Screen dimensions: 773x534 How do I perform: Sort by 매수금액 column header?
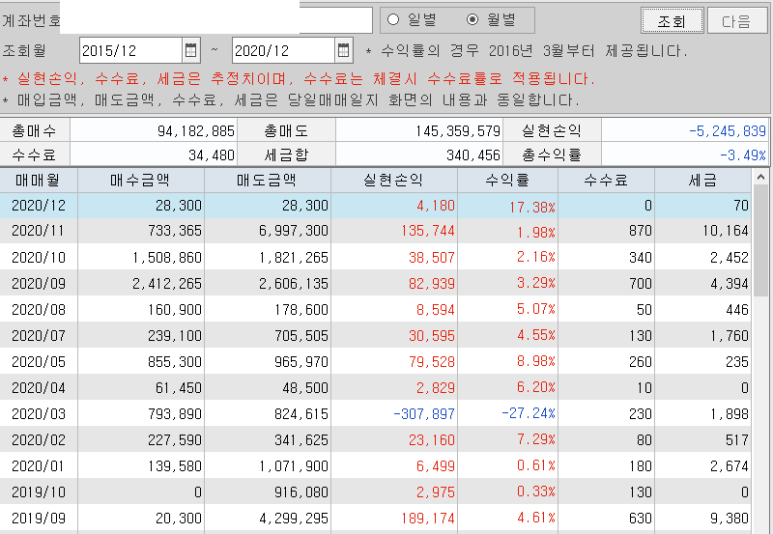coord(141,180)
